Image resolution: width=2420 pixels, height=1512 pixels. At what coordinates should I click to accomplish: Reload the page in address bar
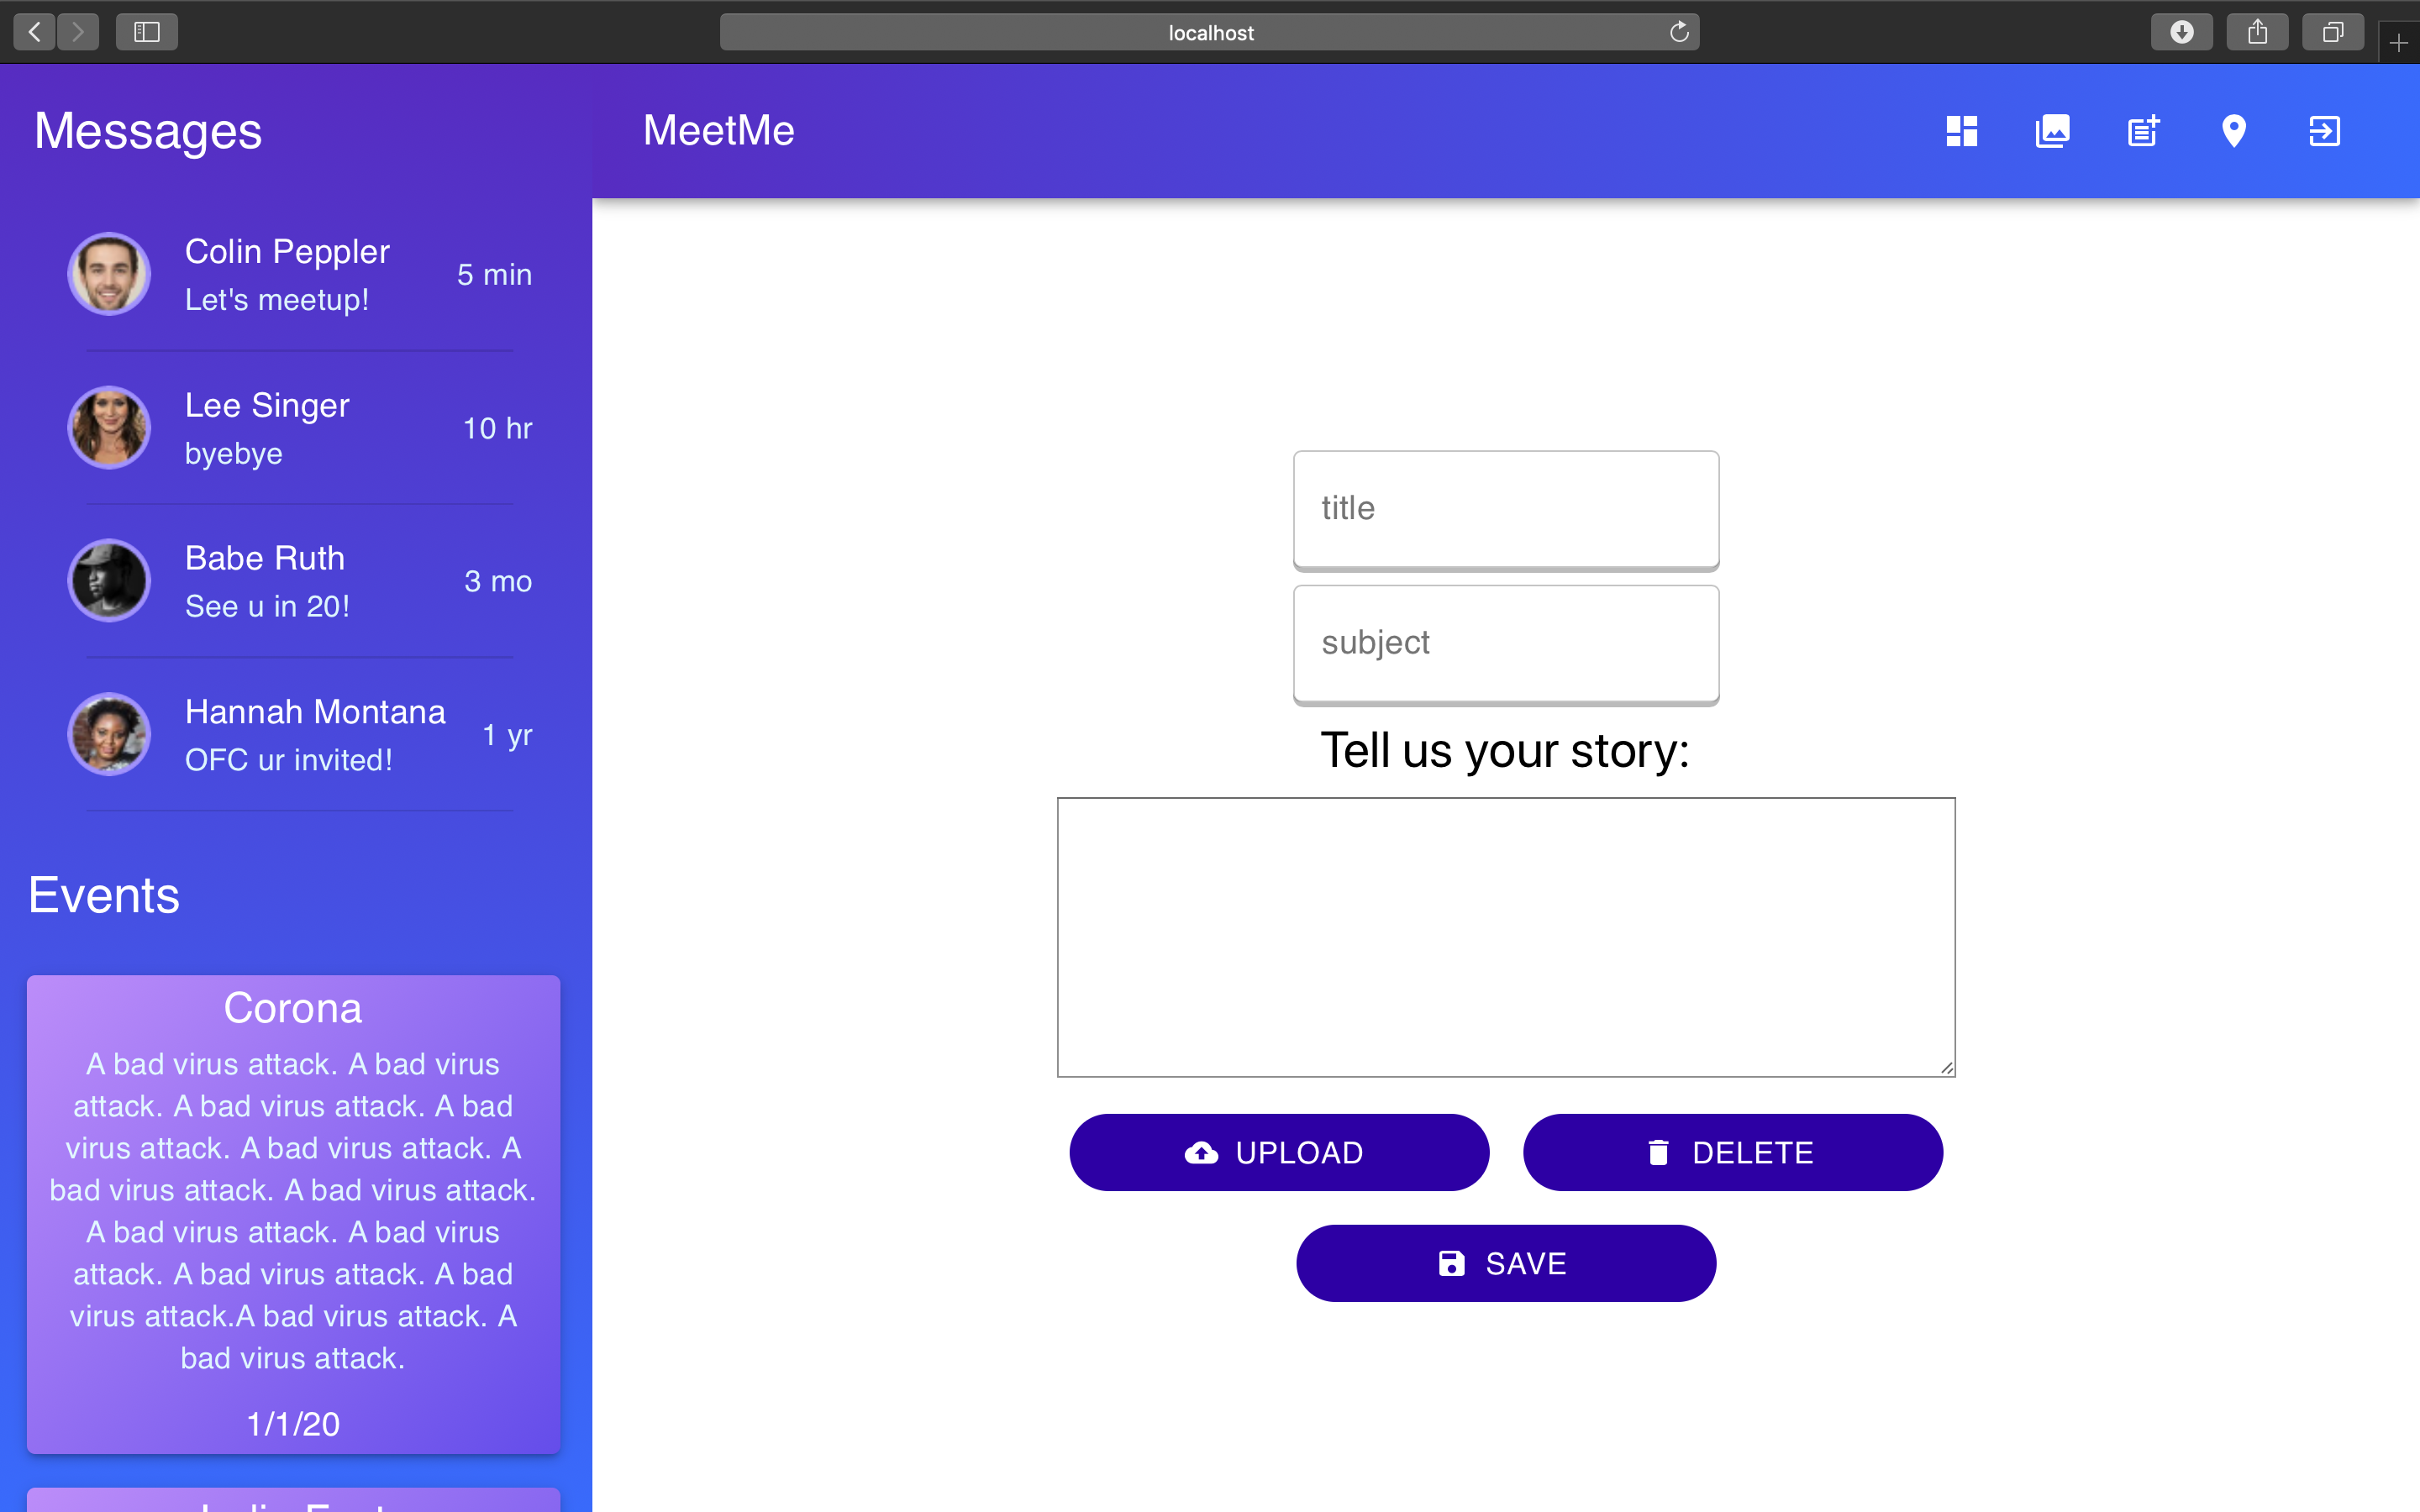pos(1679,32)
